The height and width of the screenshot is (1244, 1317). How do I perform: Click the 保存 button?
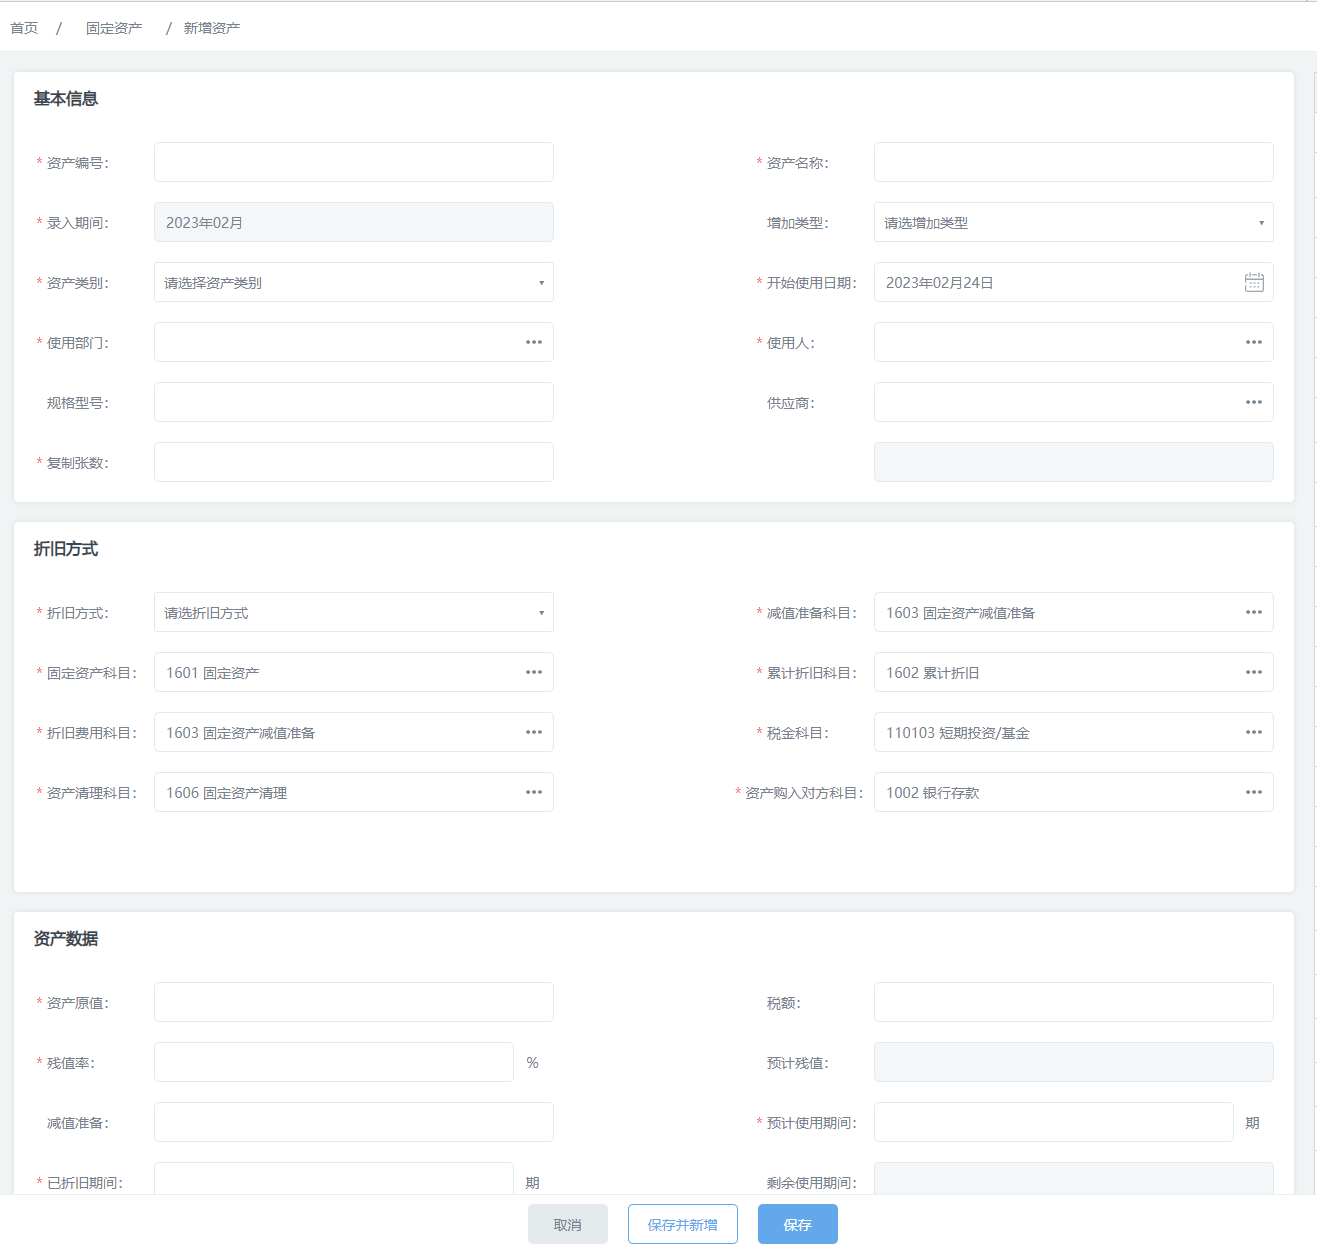point(798,1224)
